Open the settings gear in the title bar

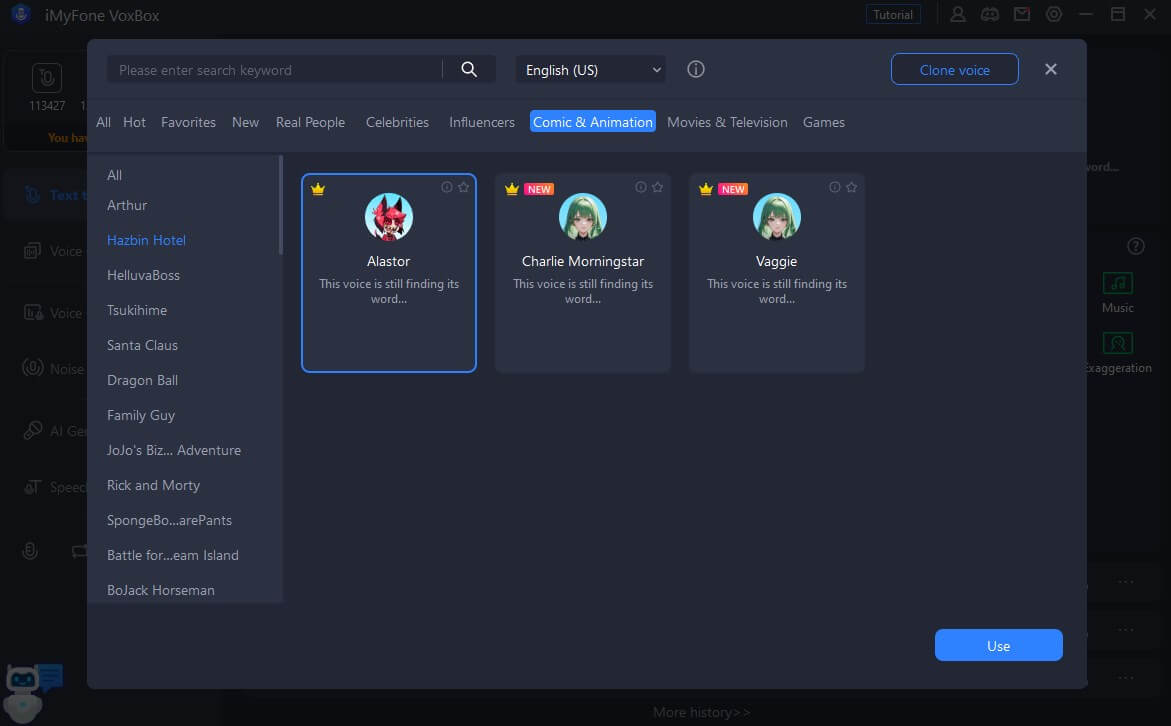1053,14
